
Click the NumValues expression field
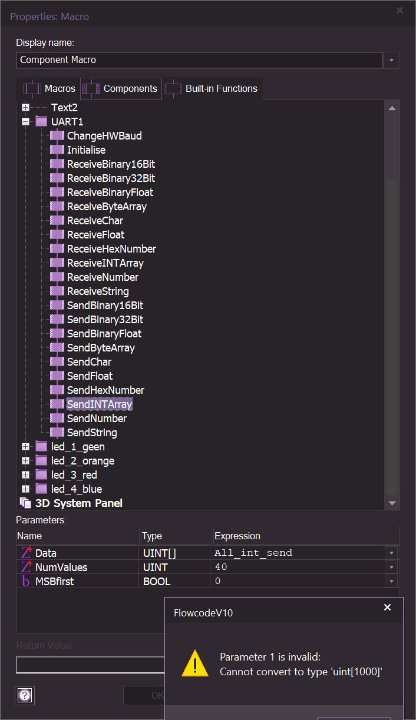(x=298, y=567)
